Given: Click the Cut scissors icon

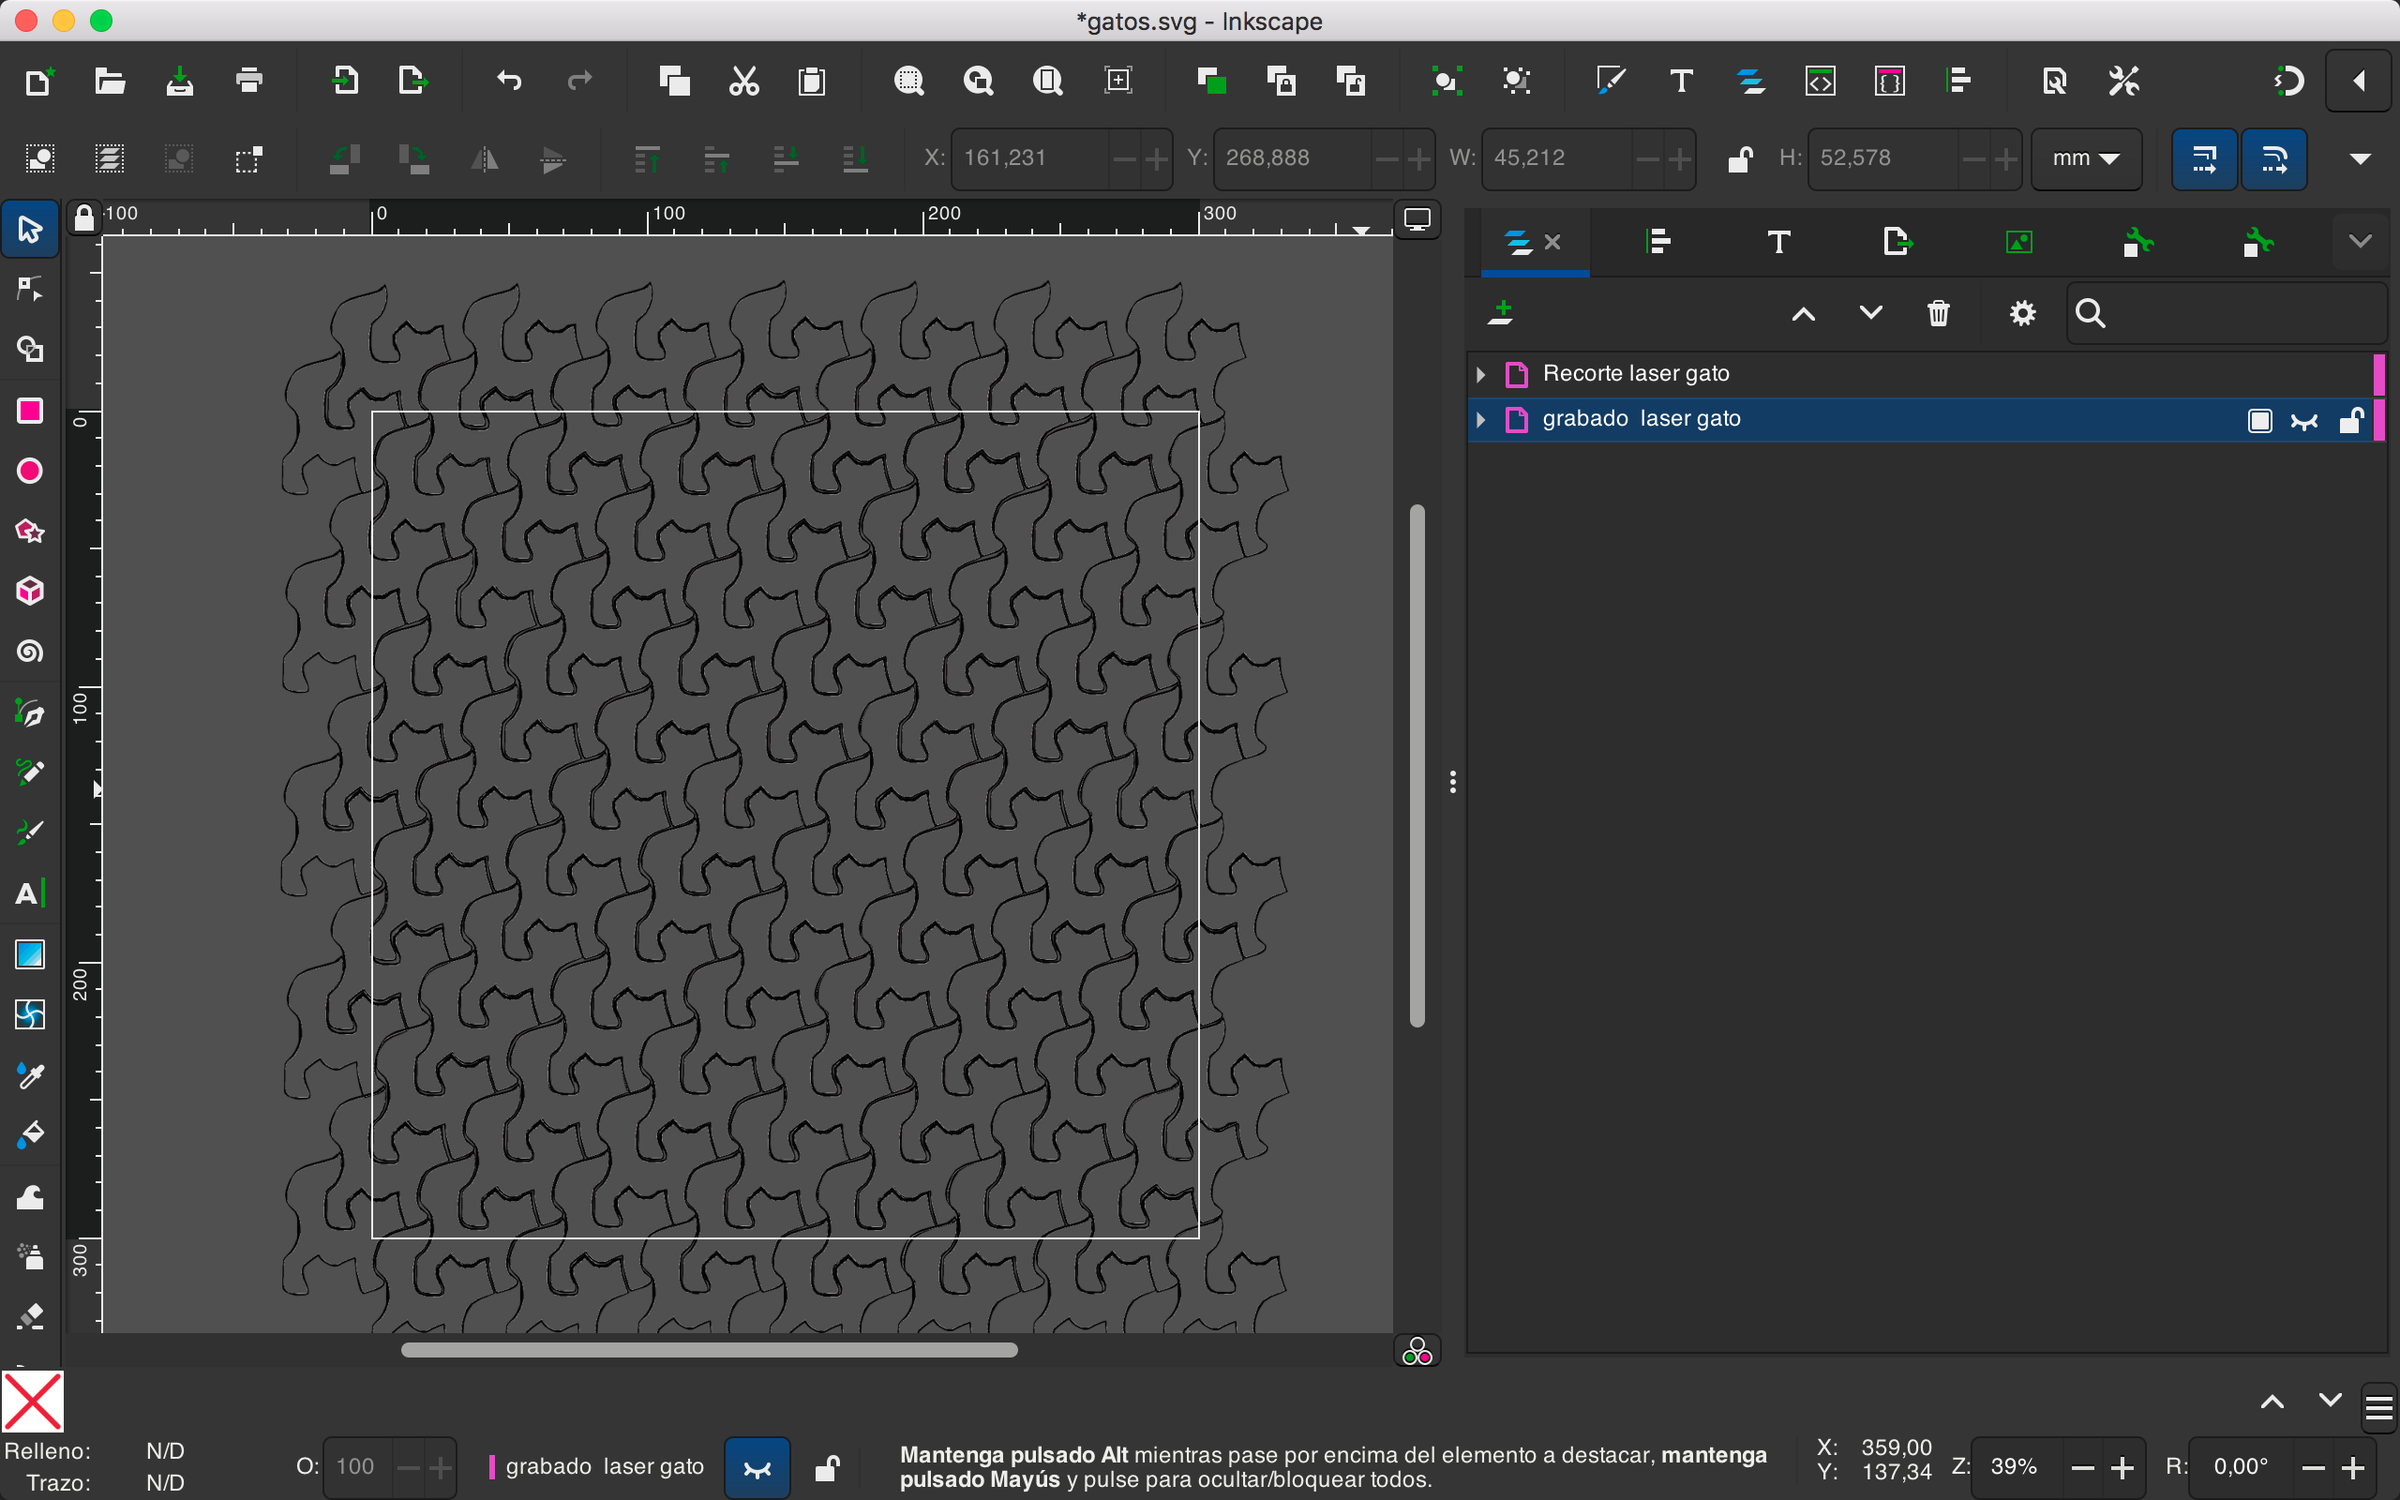Looking at the screenshot, I should (x=744, y=81).
